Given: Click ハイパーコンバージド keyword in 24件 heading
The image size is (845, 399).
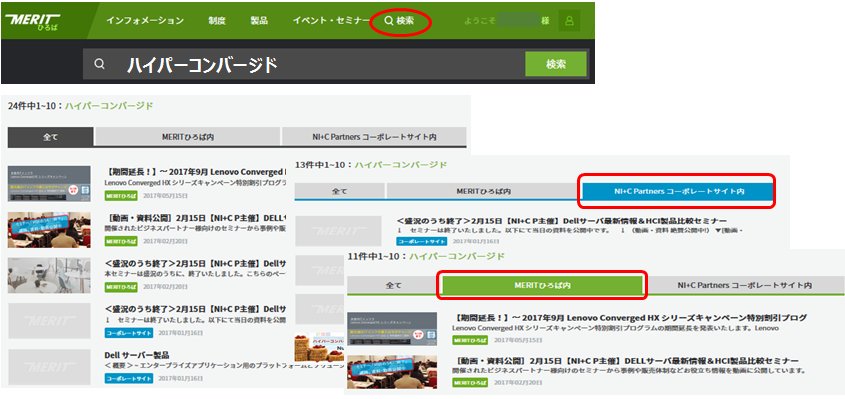Looking at the screenshot, I should point(109,106).
